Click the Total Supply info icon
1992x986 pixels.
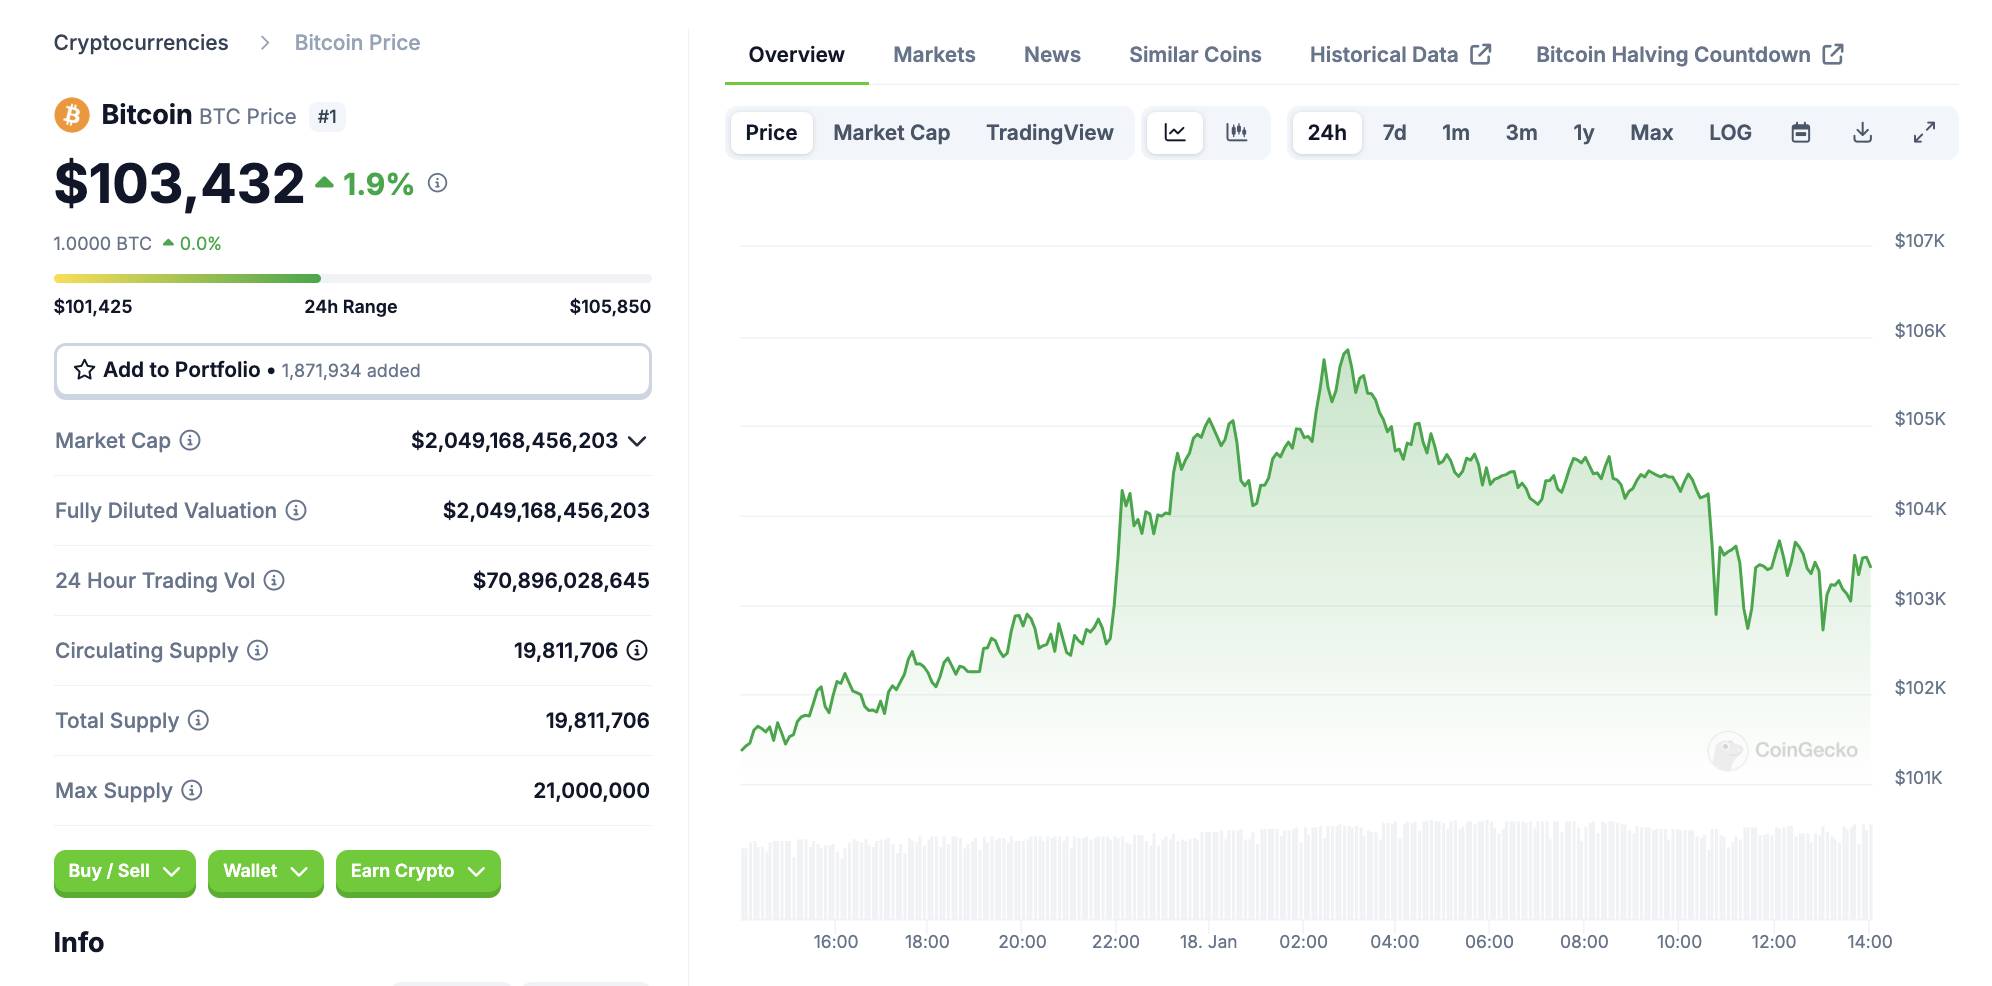click(199, 720)
